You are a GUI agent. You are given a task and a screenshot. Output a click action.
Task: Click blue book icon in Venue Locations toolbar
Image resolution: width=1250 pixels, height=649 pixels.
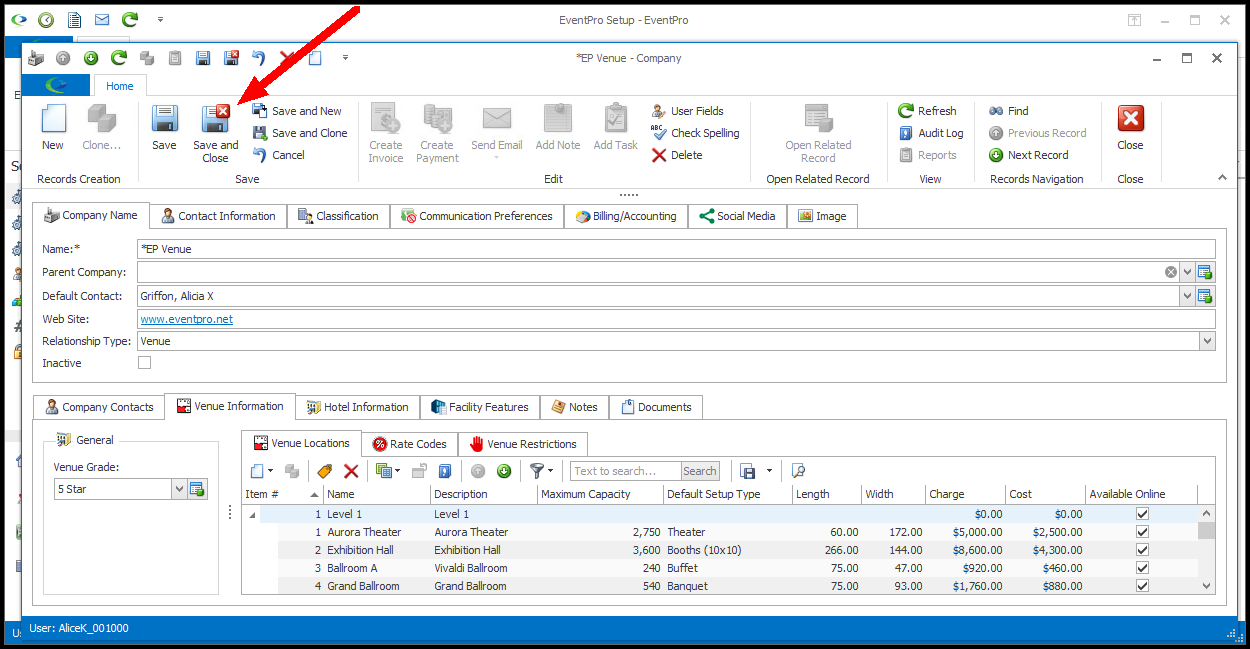point(445,471)
